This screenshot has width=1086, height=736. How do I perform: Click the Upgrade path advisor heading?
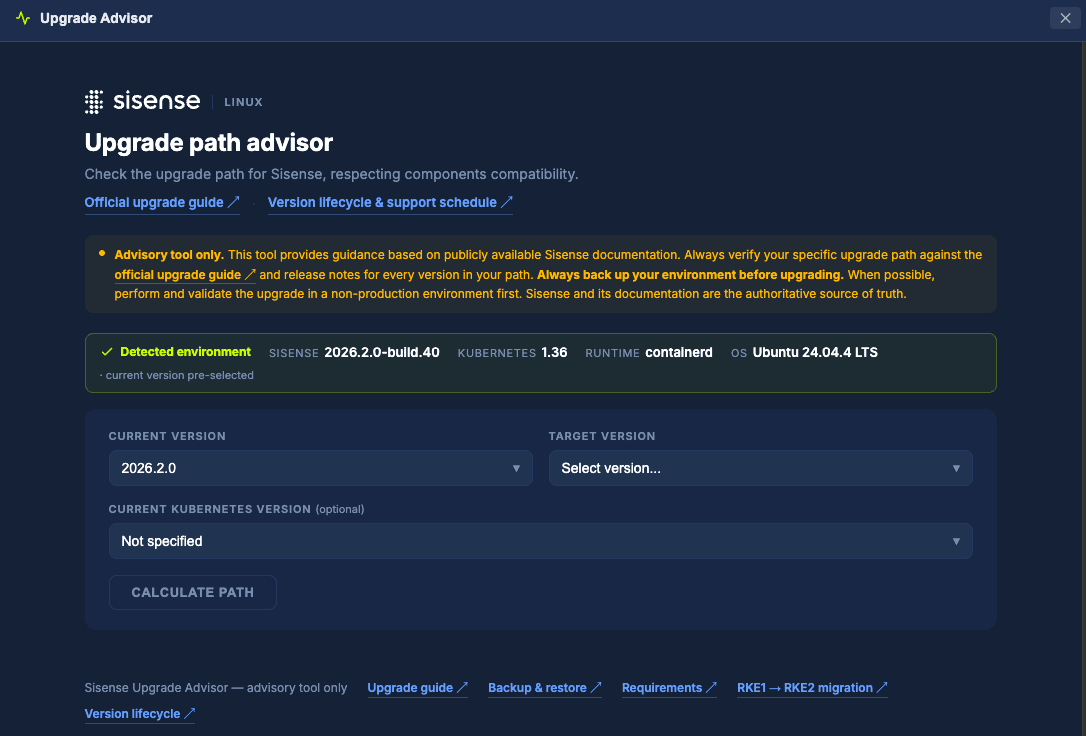click(208, 143)
